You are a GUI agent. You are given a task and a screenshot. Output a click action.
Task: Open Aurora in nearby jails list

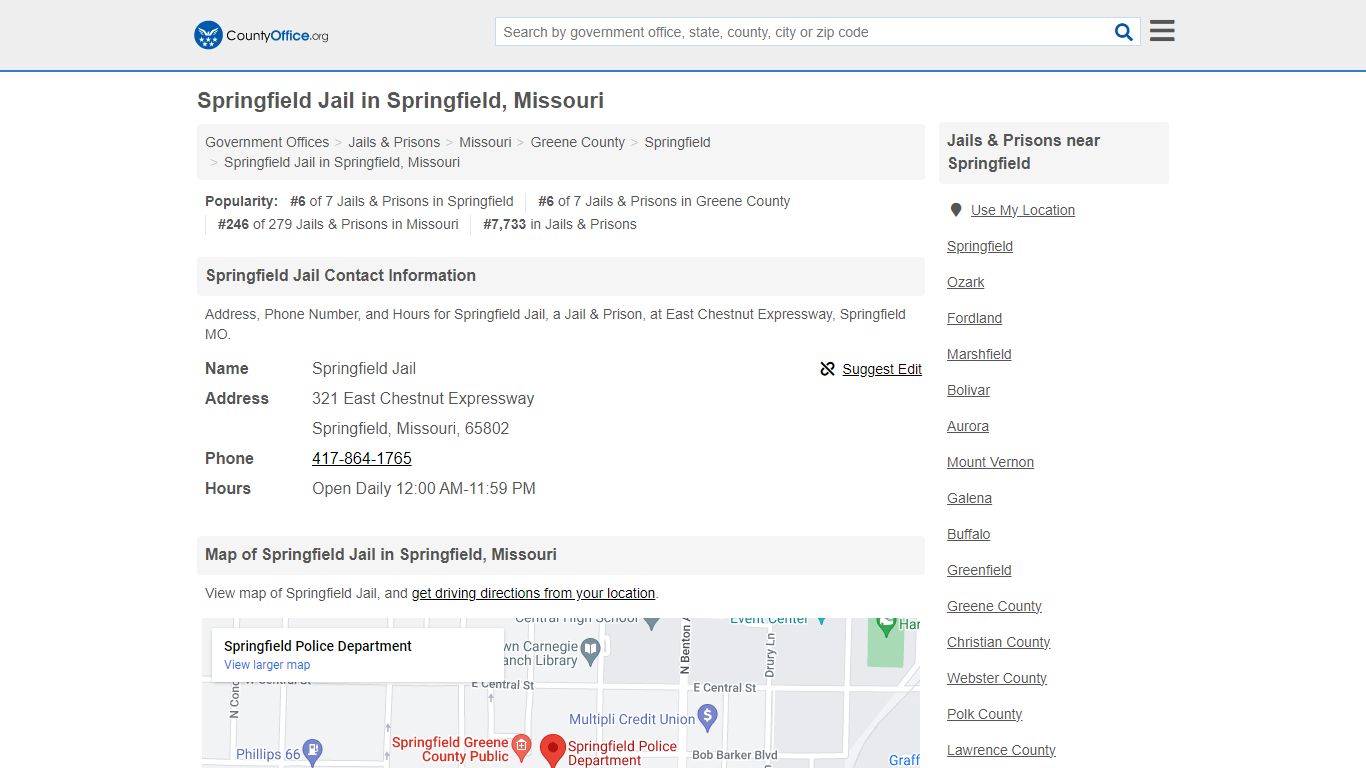pyautogui.click(x=968, y=426)
